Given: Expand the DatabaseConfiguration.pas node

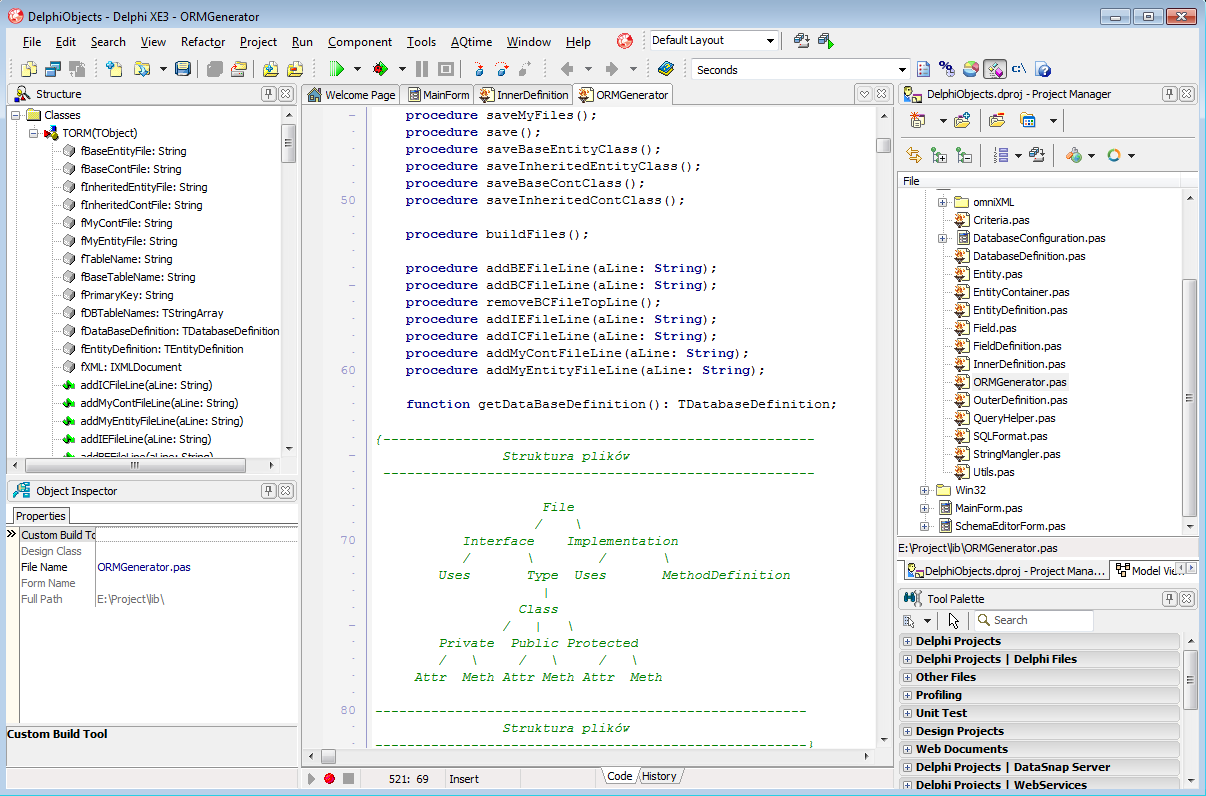Looking at the screenshot, I should (x=942, y=238).
